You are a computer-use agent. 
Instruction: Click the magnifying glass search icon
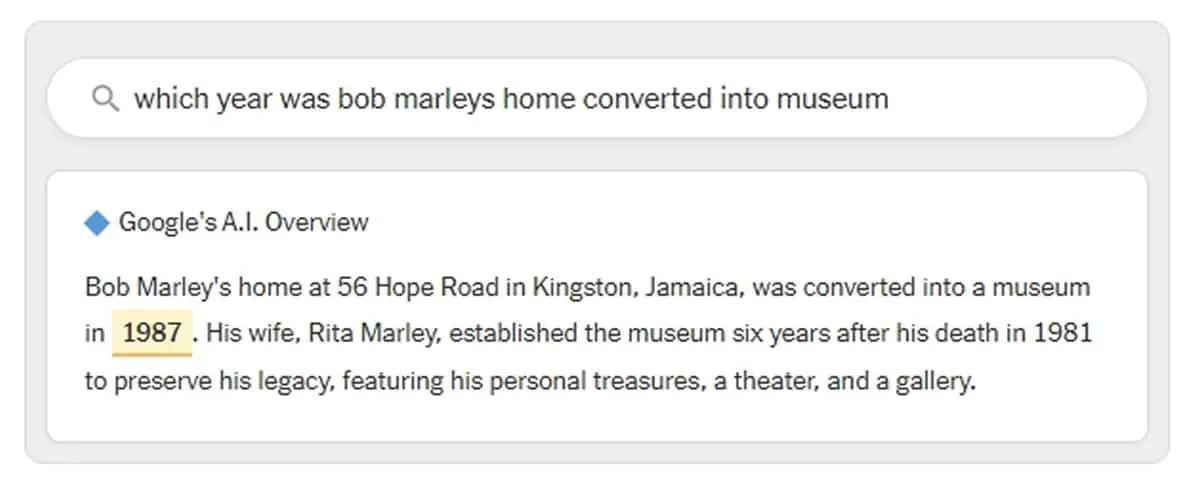coord(105,98)
